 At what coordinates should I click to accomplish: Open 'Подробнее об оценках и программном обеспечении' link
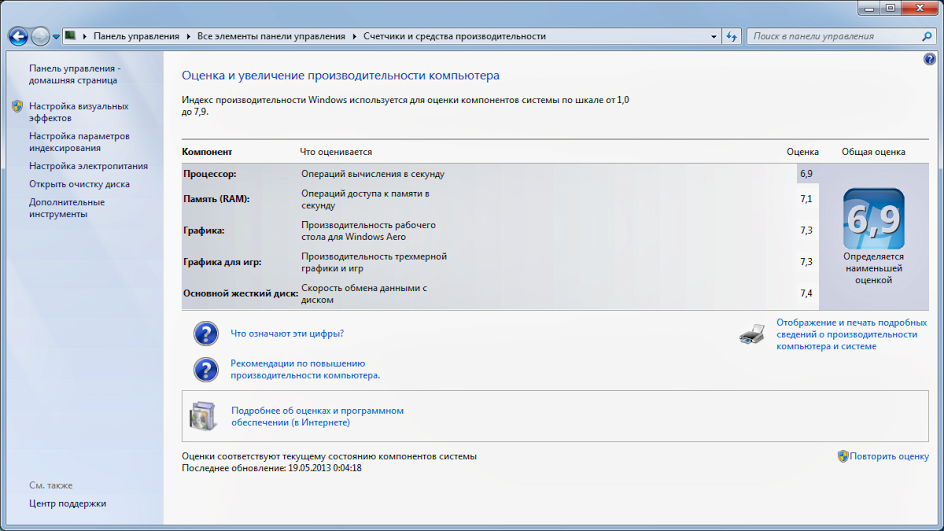[317, 417]
